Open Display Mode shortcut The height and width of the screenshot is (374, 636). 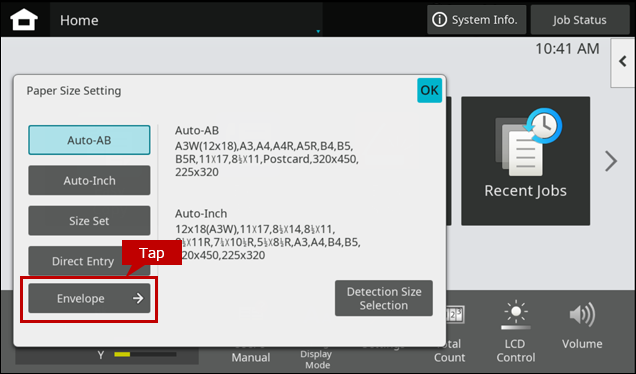(317, 359)
